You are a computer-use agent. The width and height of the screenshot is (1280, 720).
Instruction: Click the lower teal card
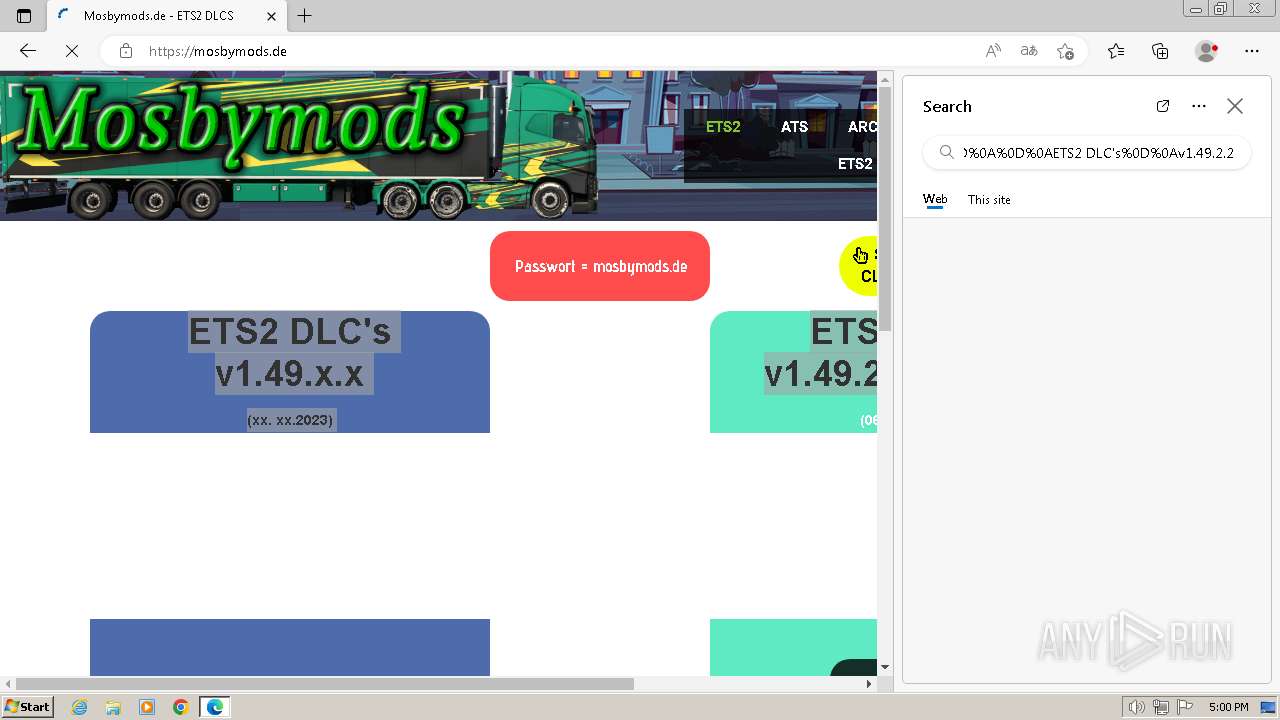coord(793,647)
